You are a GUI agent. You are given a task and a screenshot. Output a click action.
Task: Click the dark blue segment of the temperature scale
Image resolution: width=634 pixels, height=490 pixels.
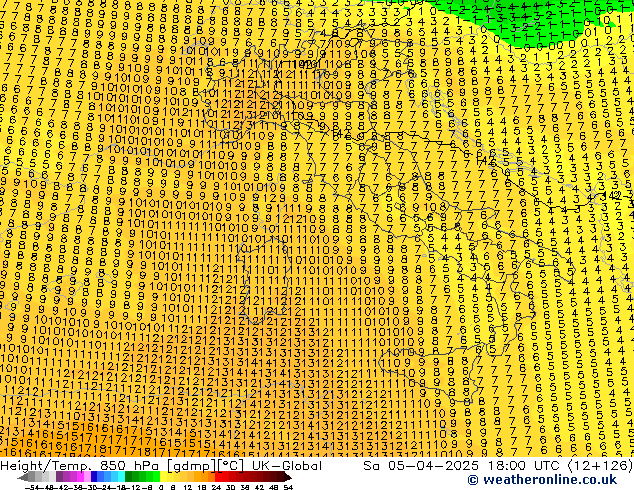point(94,476)
